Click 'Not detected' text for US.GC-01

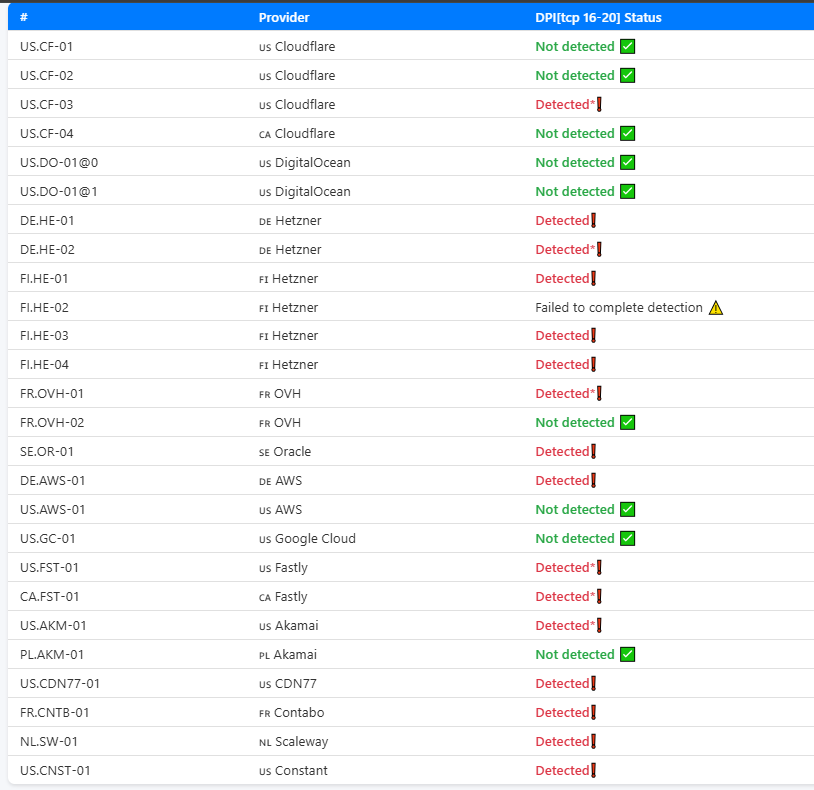click(x=575, y=539)
